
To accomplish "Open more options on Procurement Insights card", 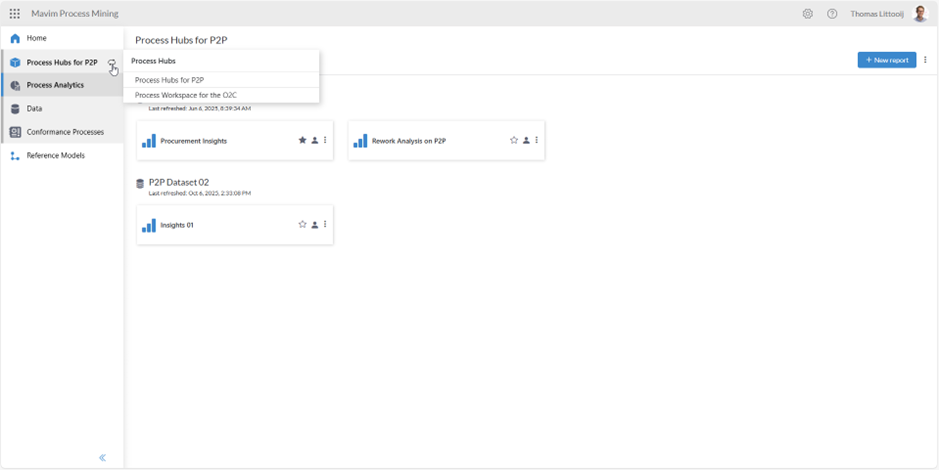I will coord(325,141).
